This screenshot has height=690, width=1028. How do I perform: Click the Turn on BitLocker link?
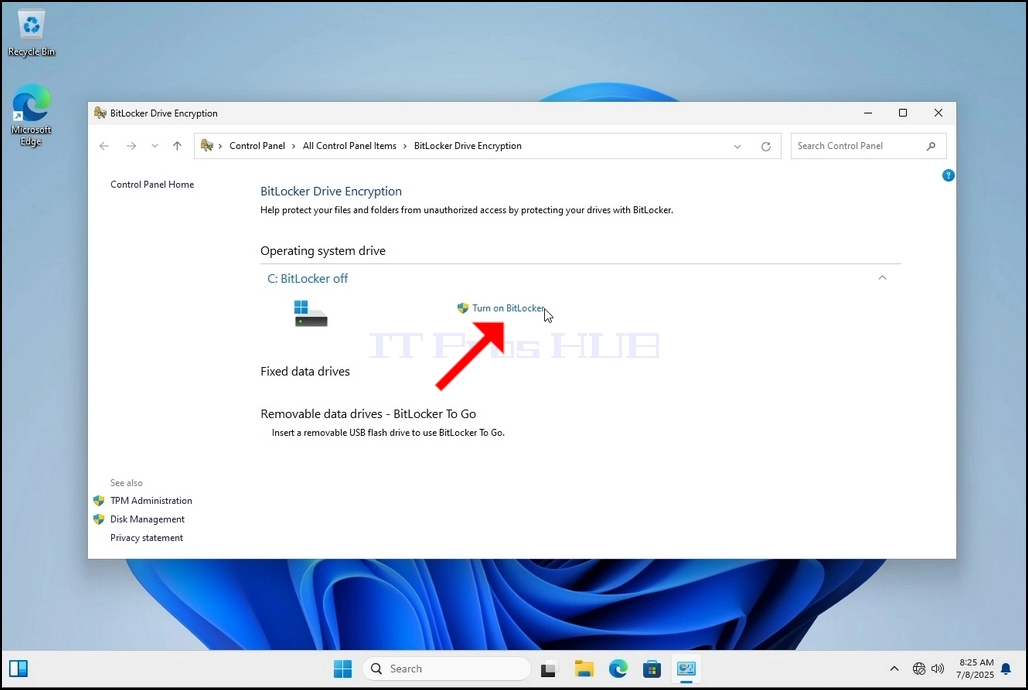508,308
